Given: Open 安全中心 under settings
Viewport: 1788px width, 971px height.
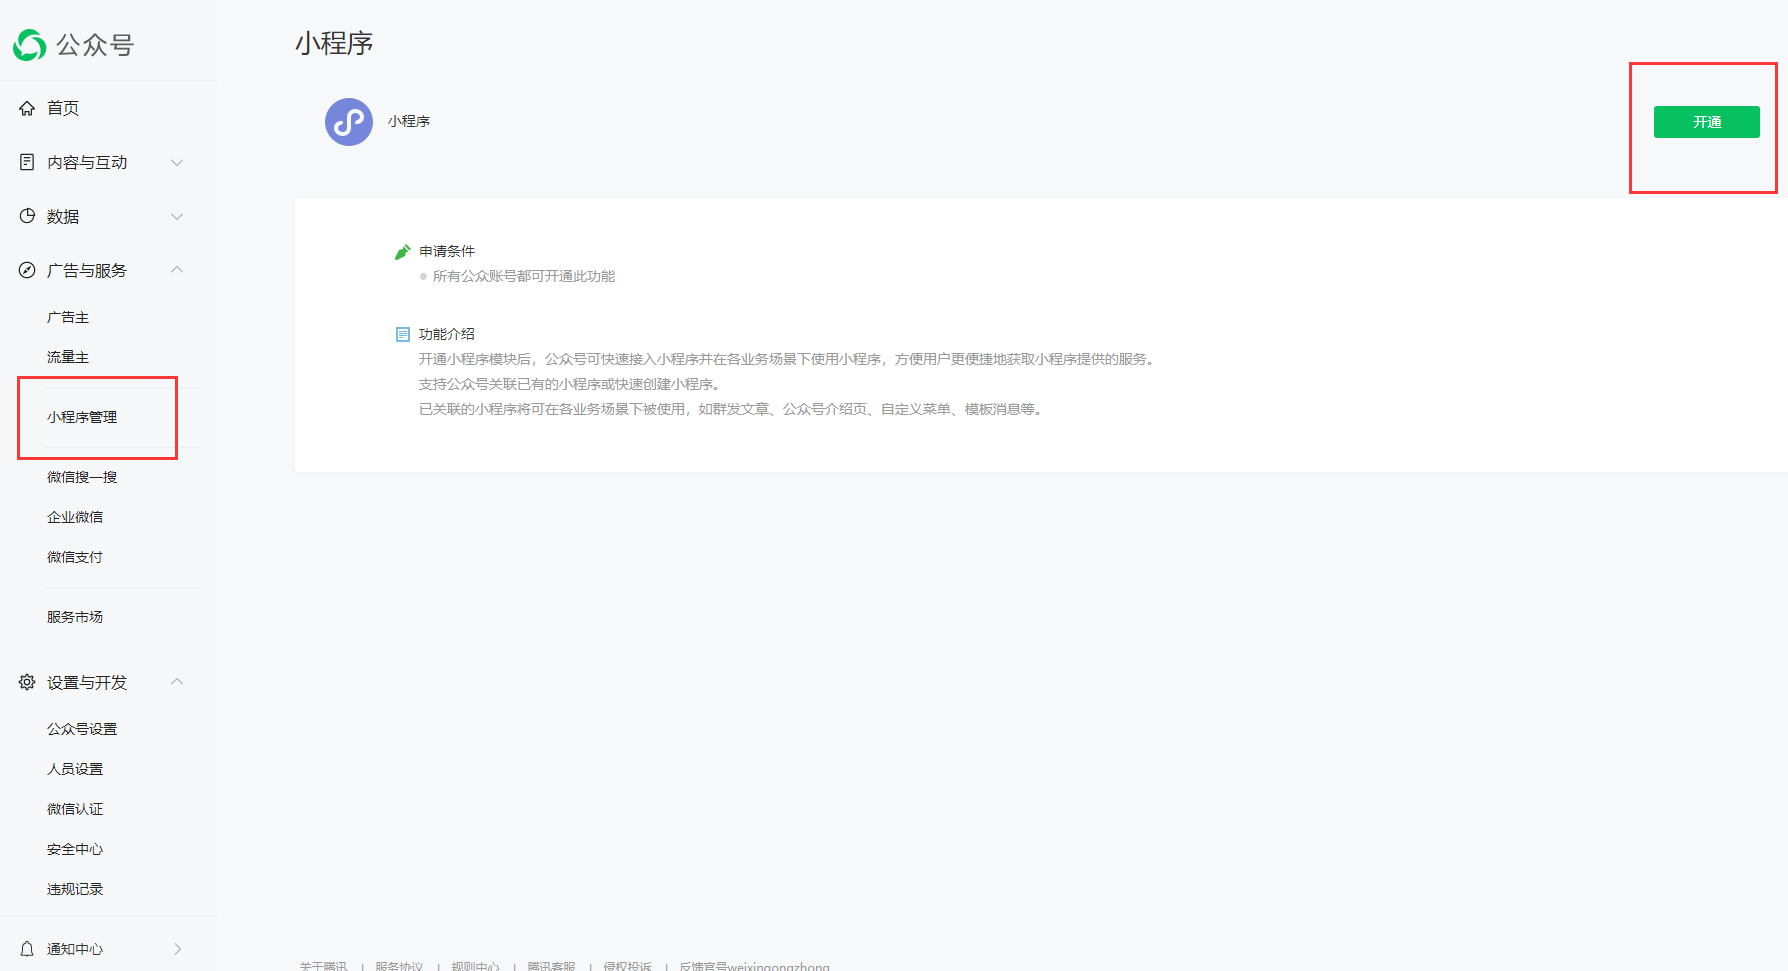Looking at the screenshot, I should (75, 849).
